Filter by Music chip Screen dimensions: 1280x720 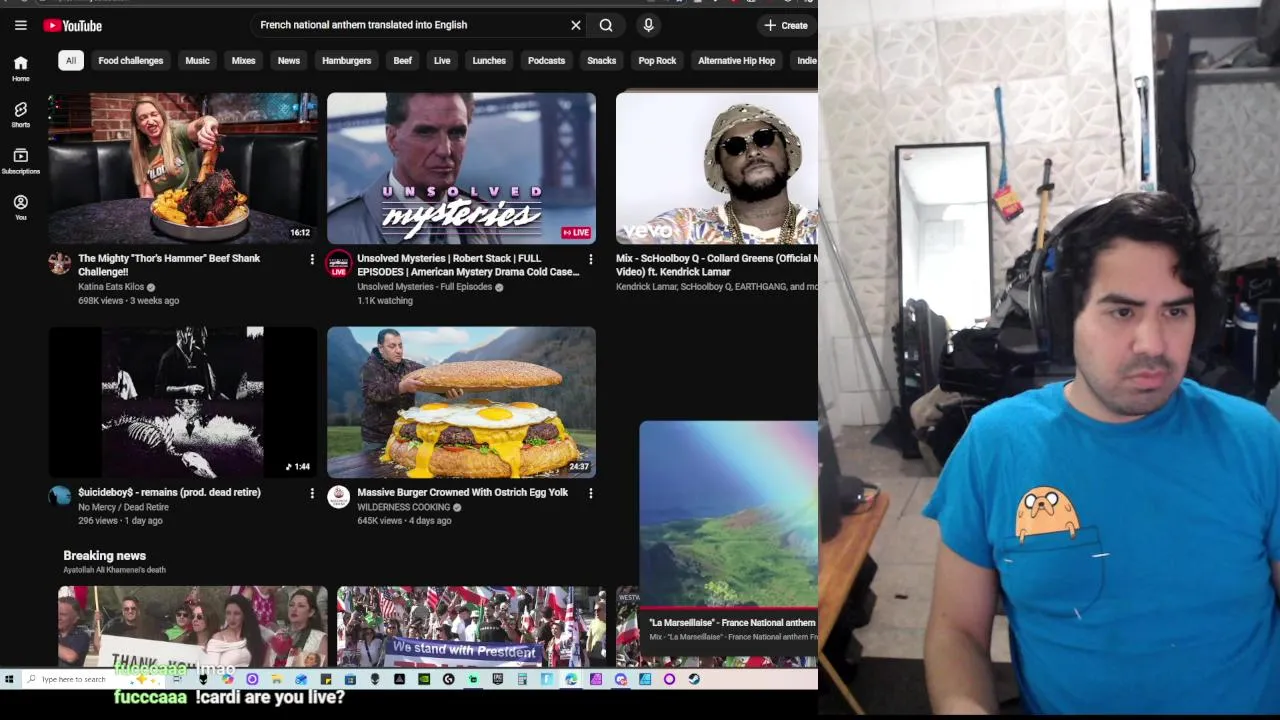pyautogui.click(x=197, y=60)
